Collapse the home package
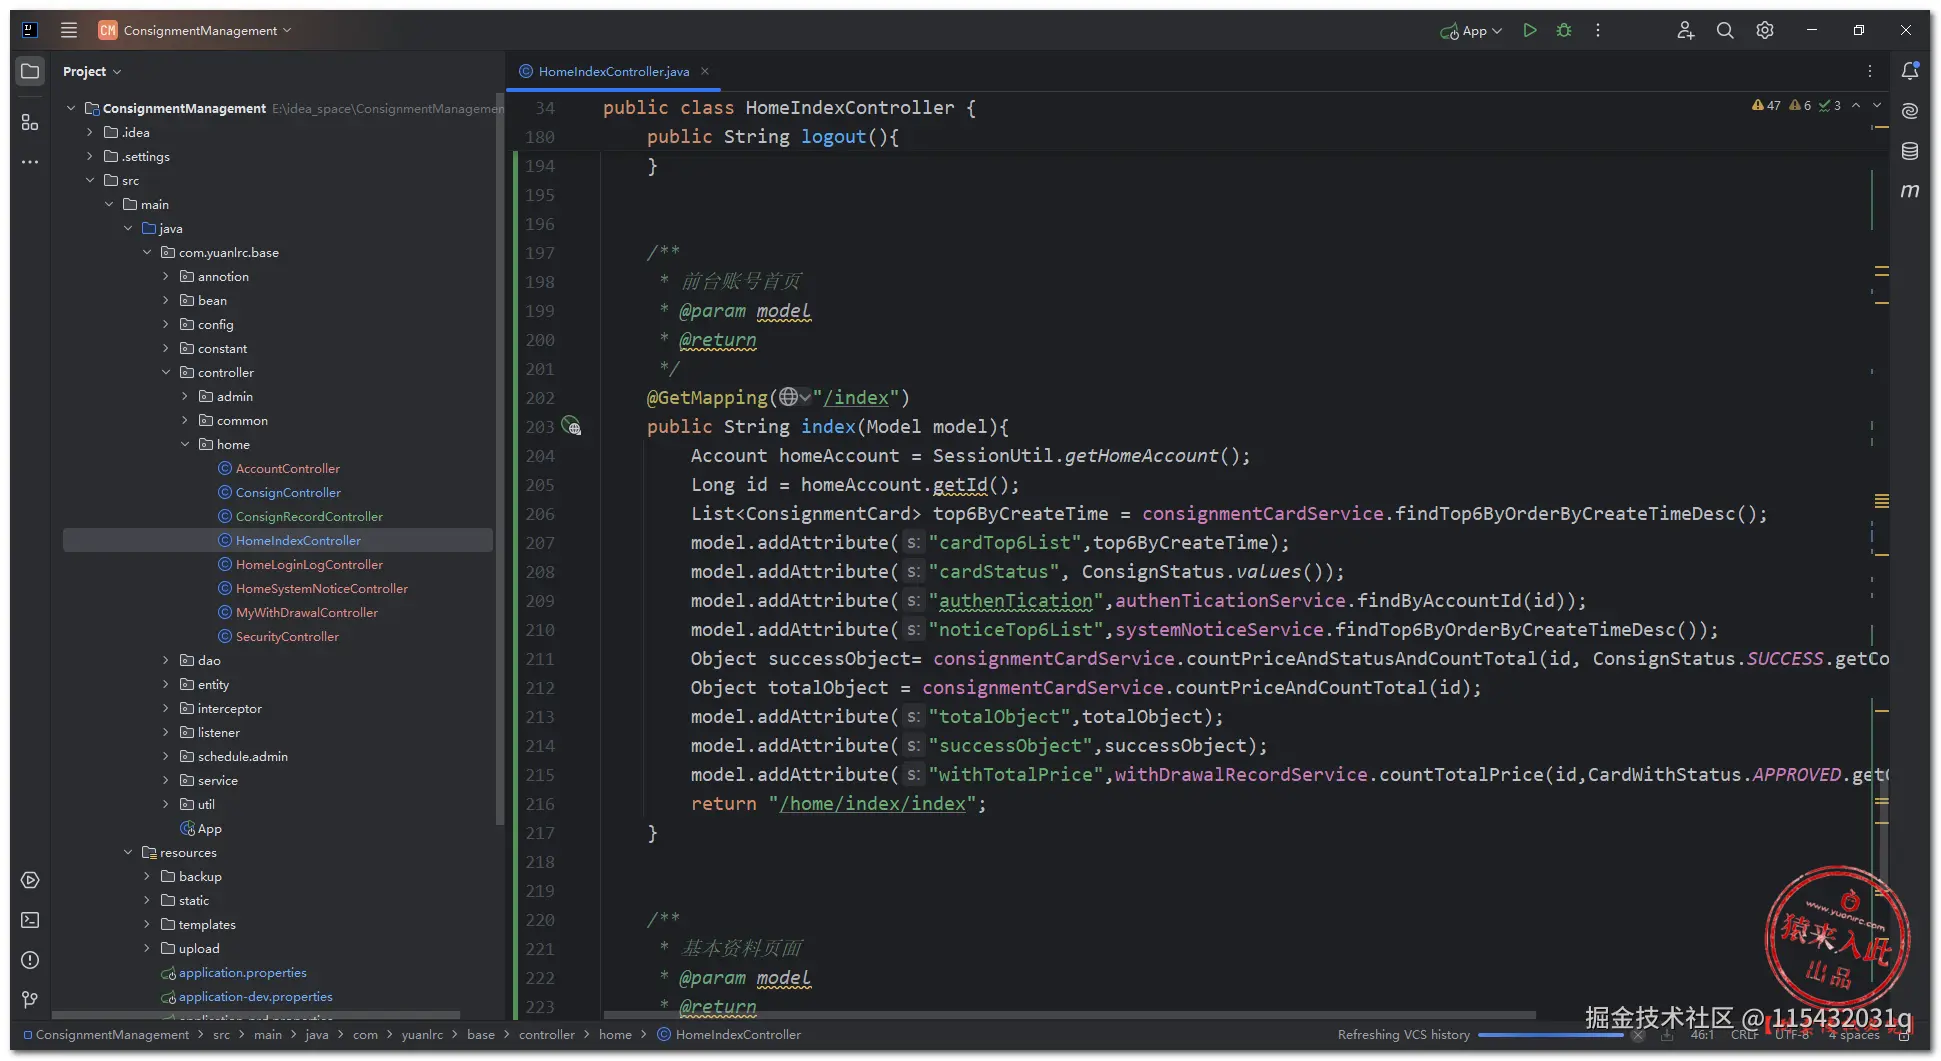Image resolution: width=1941 pixels, height=1061 pixels. tap(185, 444)
